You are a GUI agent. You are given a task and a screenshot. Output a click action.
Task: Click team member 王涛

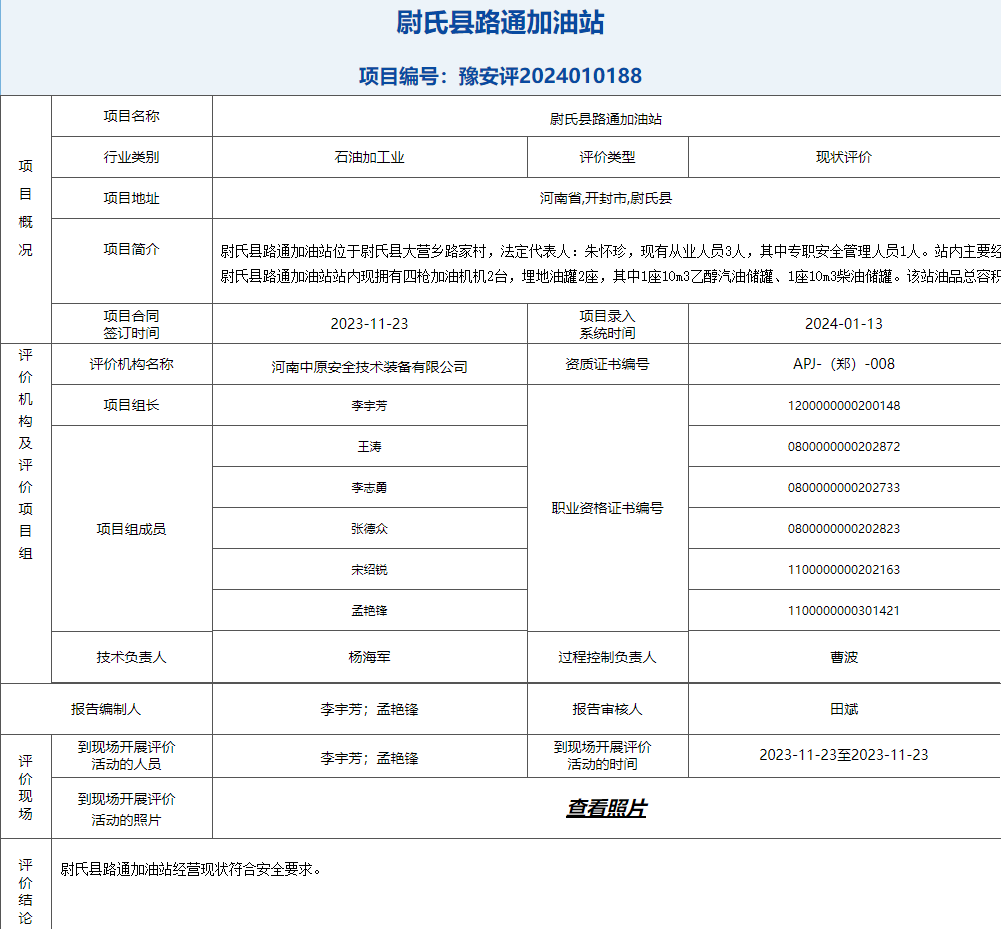click(369, 447)
